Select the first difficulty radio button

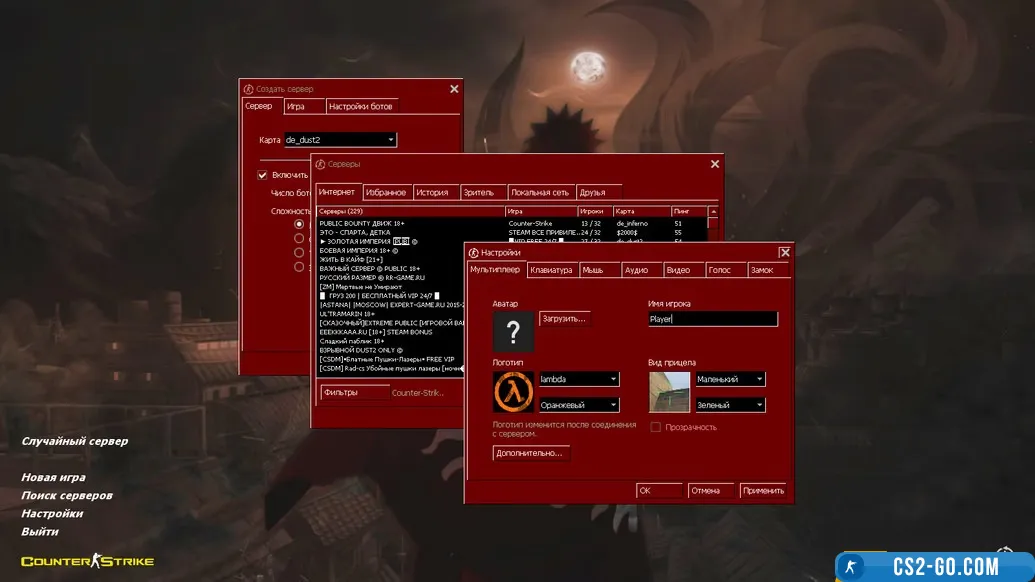click(299, 225)
